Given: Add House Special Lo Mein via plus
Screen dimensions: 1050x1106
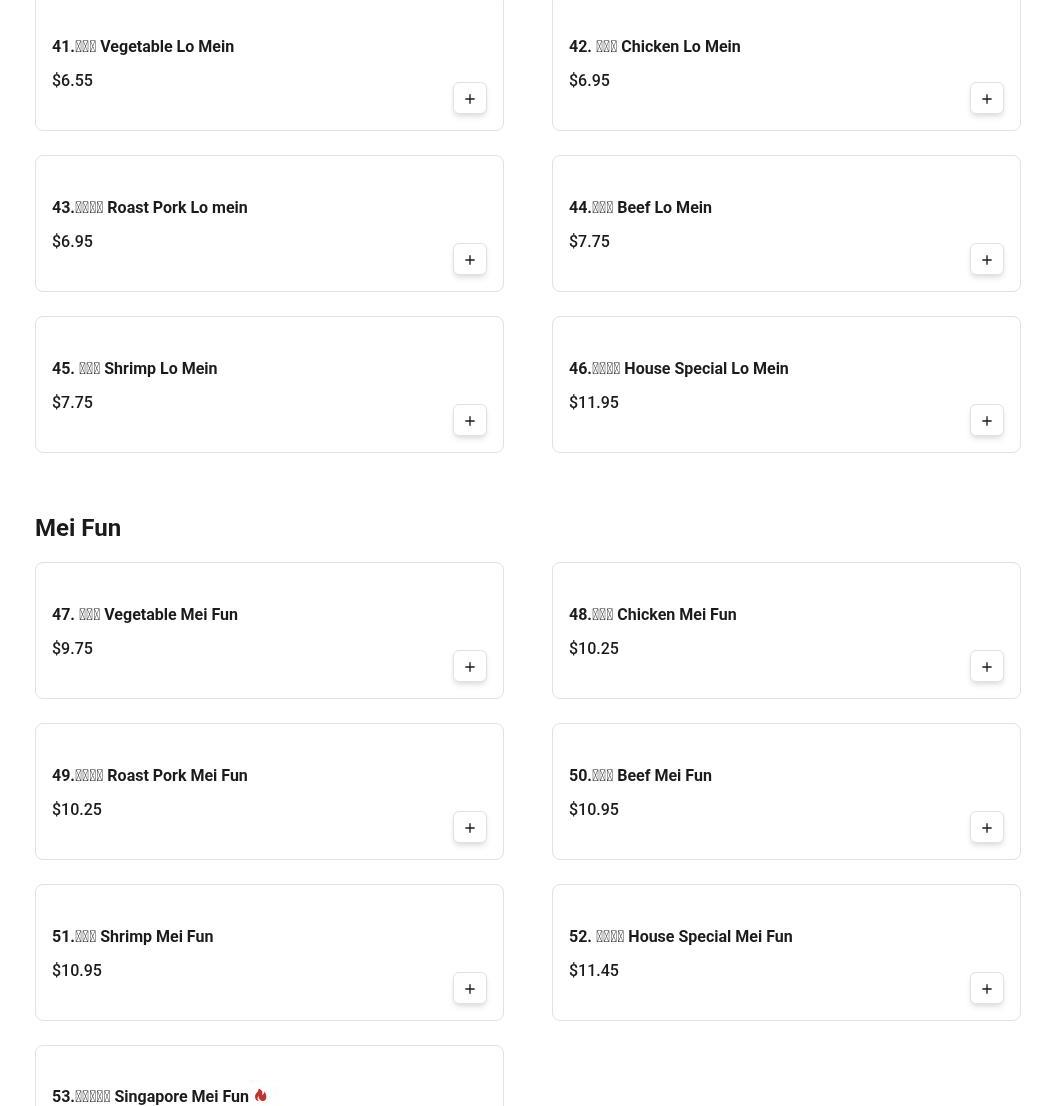Looking at the screenshot, I should pyautogui.click(x=987, y=421).
